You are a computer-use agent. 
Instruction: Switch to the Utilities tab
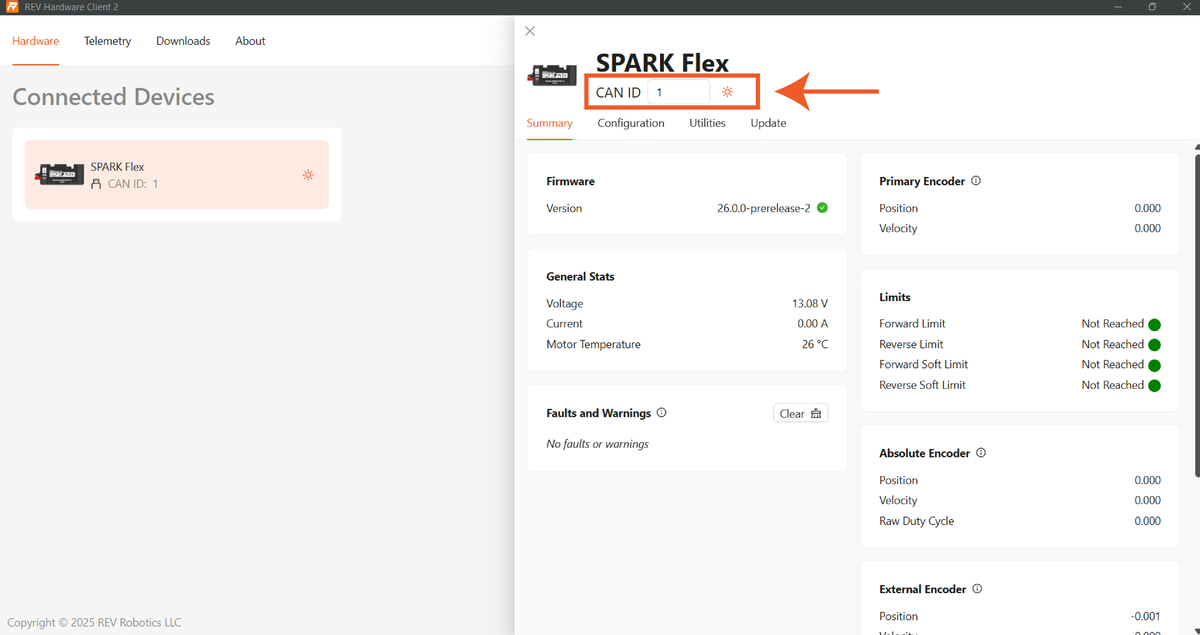click(x=707, y=123)
